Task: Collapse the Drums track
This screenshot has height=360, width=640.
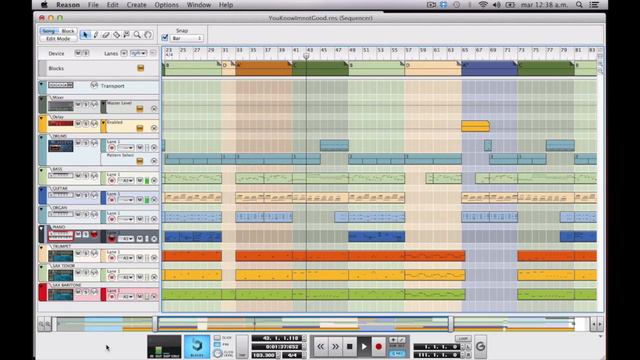Action: coord(41,138)
